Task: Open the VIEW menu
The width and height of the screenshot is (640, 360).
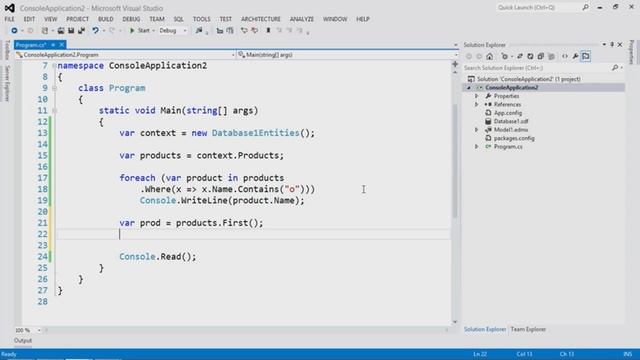Action: click(x=51, y=19)
